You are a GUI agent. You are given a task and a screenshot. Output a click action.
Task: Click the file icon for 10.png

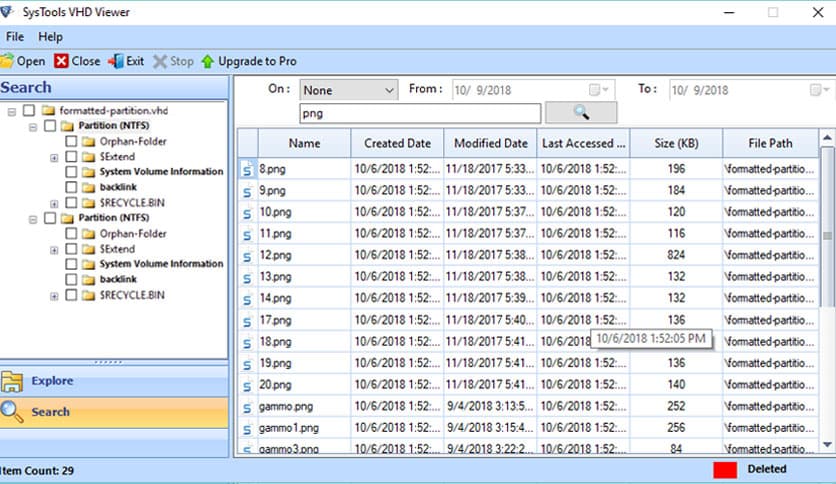(247, 213)
